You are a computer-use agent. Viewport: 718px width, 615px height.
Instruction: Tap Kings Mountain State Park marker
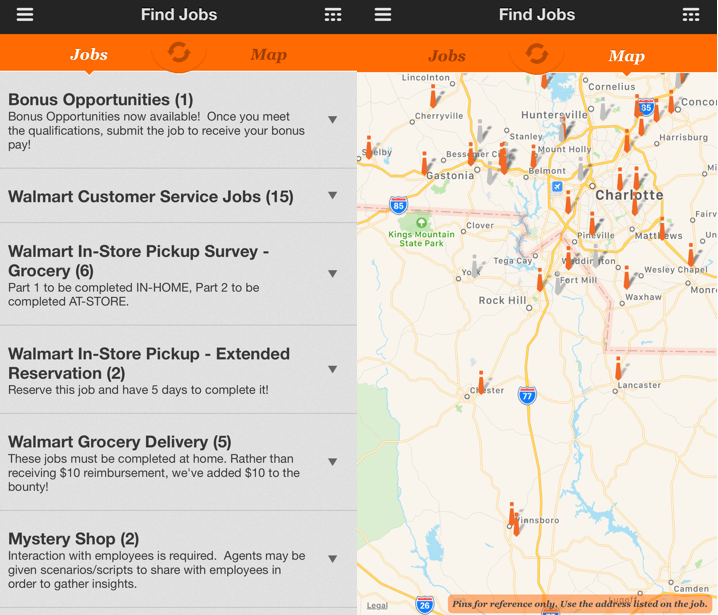point(421,223)
